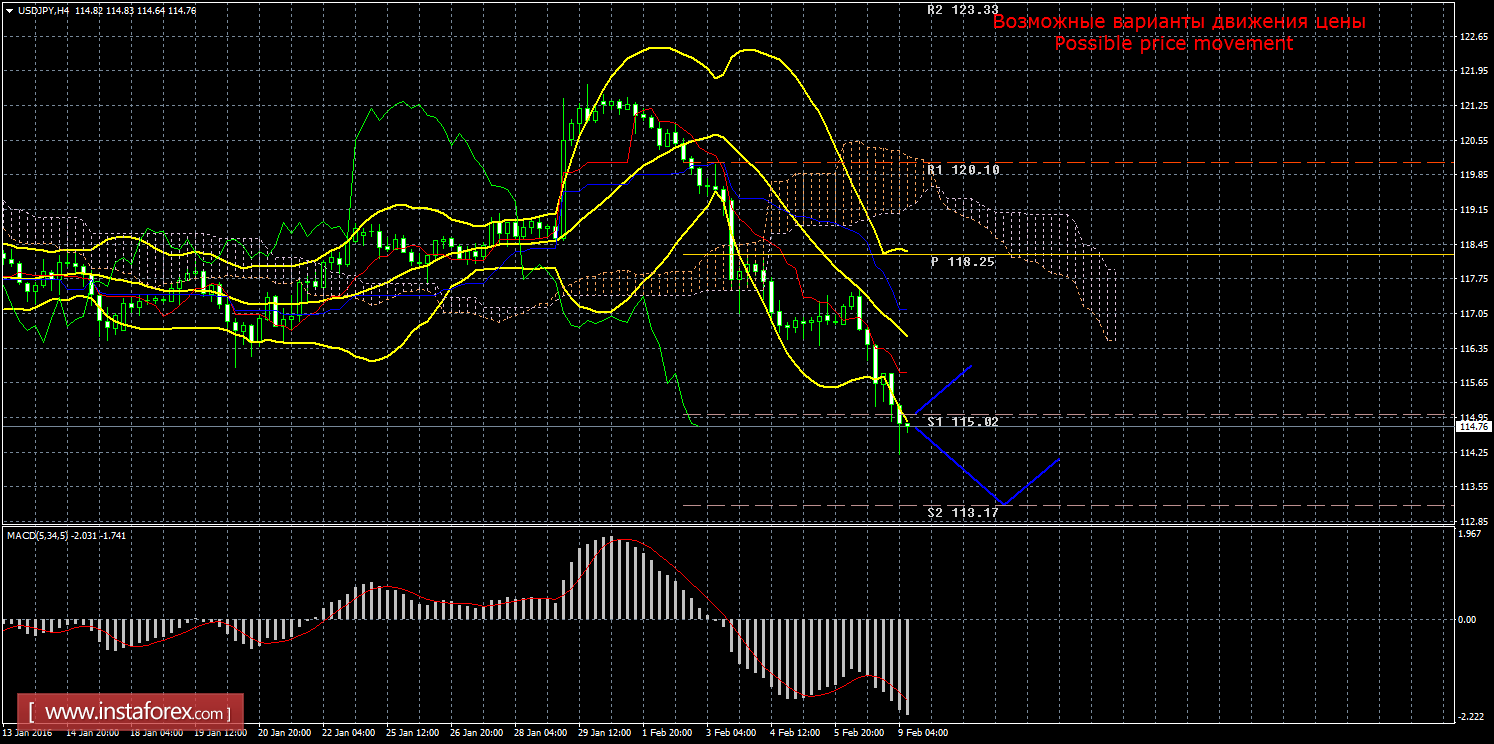
Task: Select the S2 113.17 support label
Action: pos(963,513)
